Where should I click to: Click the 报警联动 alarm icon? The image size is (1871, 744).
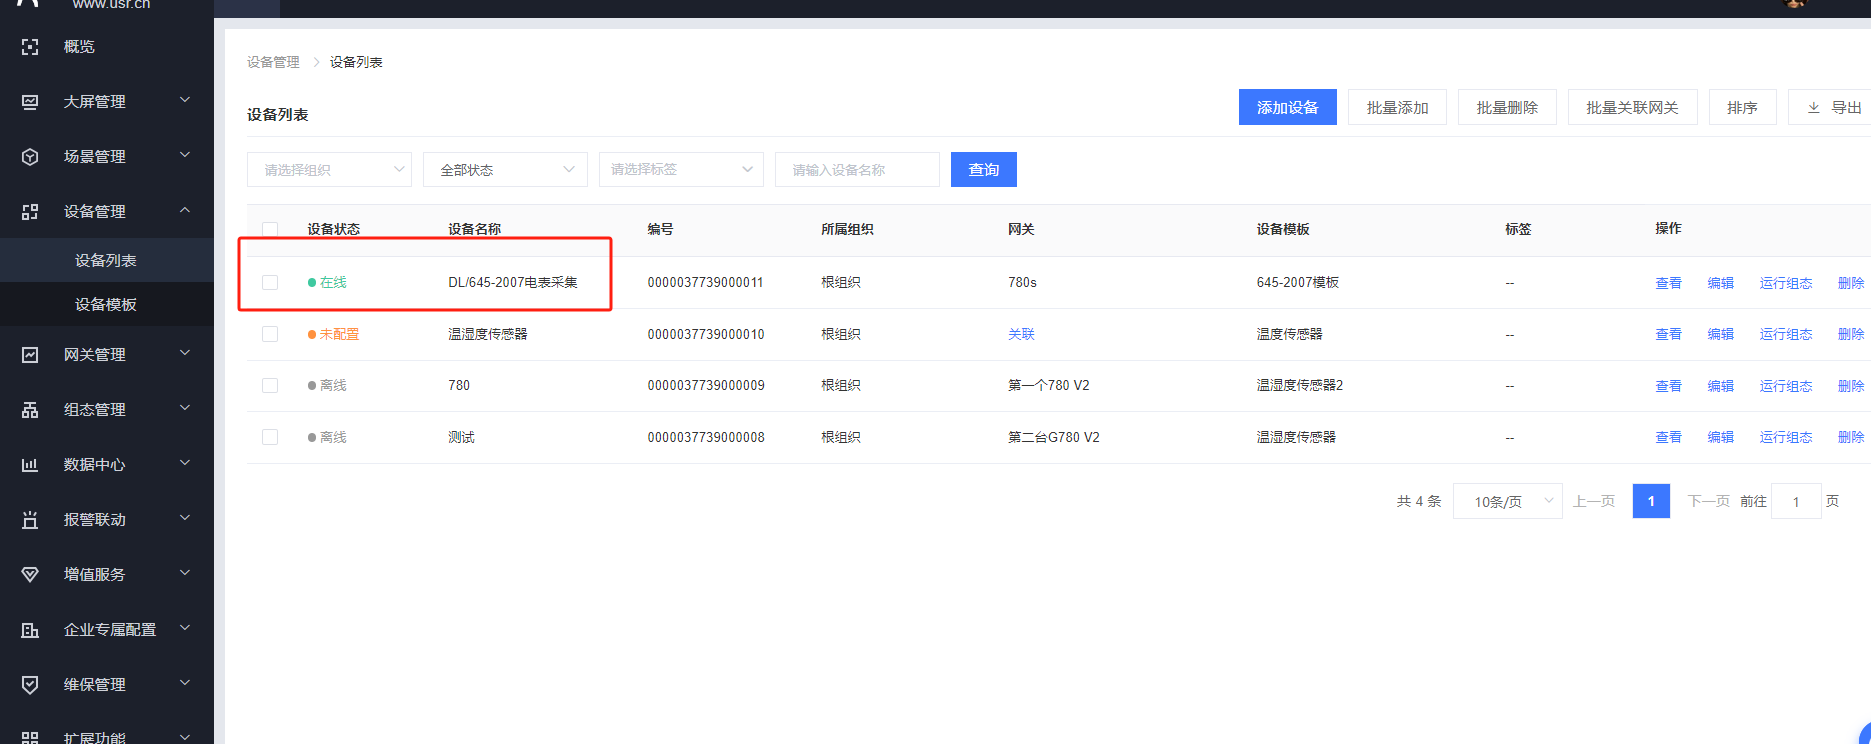(30, 520)
